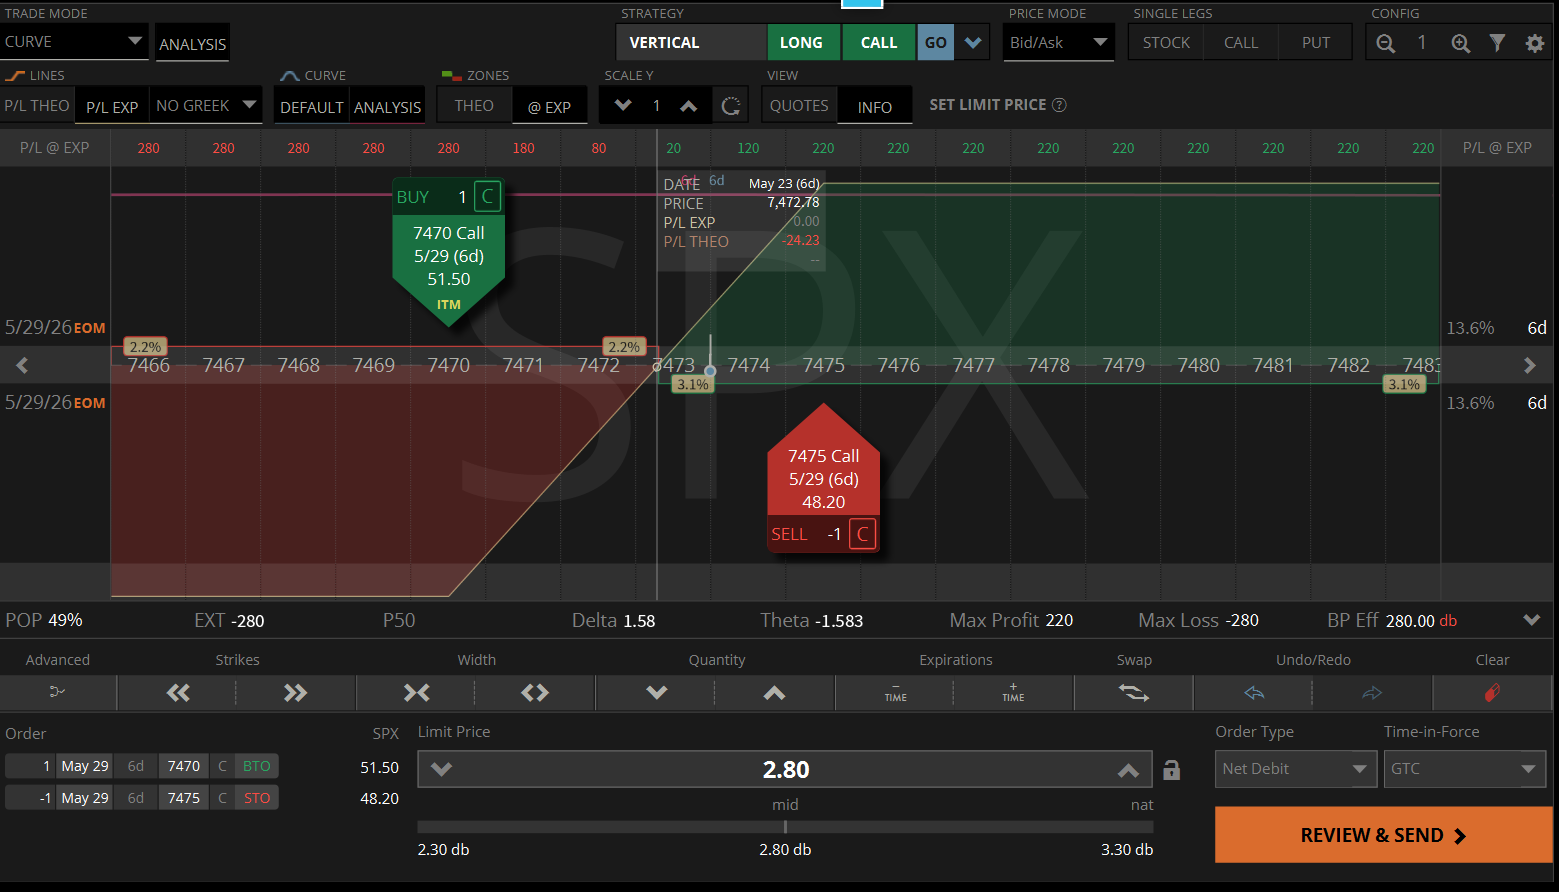Viewport: 1559px width, 892px height.
Task: Click the 7475 Call sell leg card
Action: (x=823, y=478)
